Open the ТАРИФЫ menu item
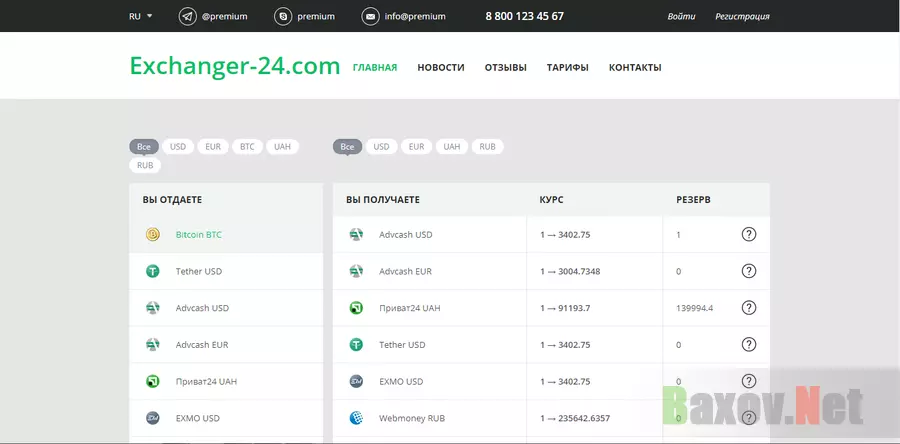This screenshot has height=444, width=900. 568,68
